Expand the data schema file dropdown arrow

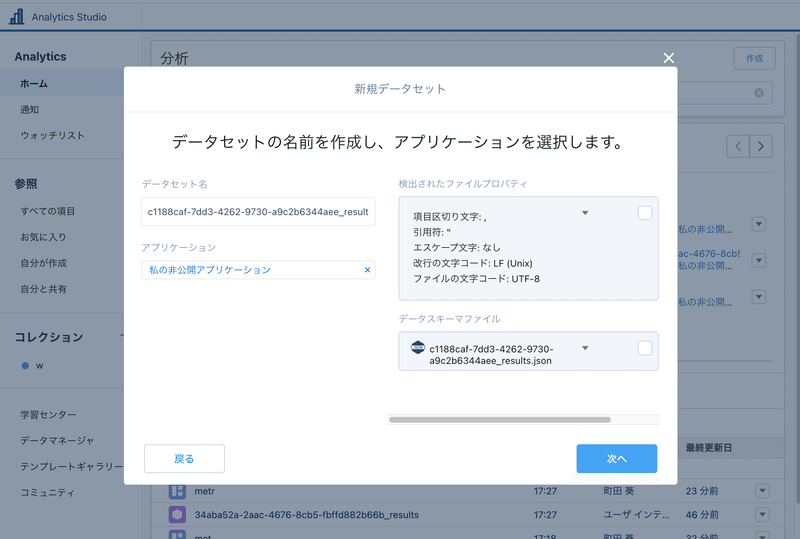point(585,348)
